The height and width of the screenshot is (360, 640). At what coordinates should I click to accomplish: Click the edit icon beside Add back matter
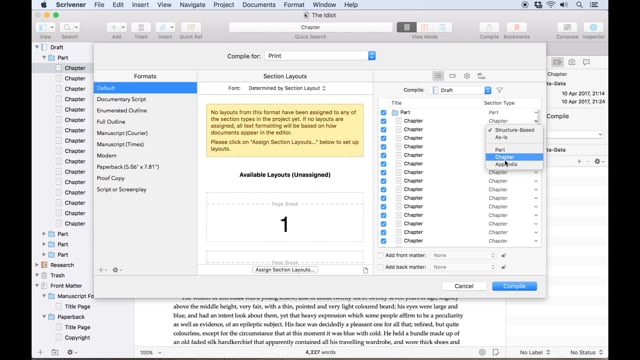pyautogui.click(x=504, y=267)
